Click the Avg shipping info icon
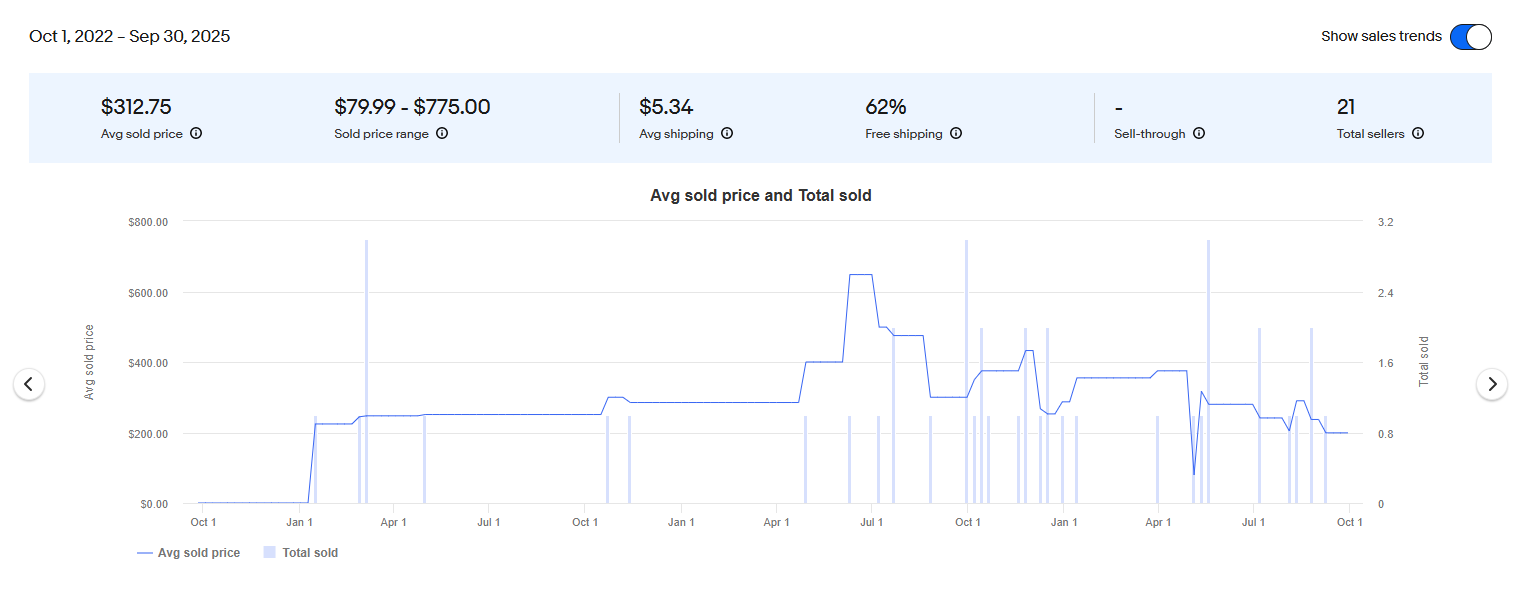The width and height of the screenshot is (1519, 609). coord(727,133)
